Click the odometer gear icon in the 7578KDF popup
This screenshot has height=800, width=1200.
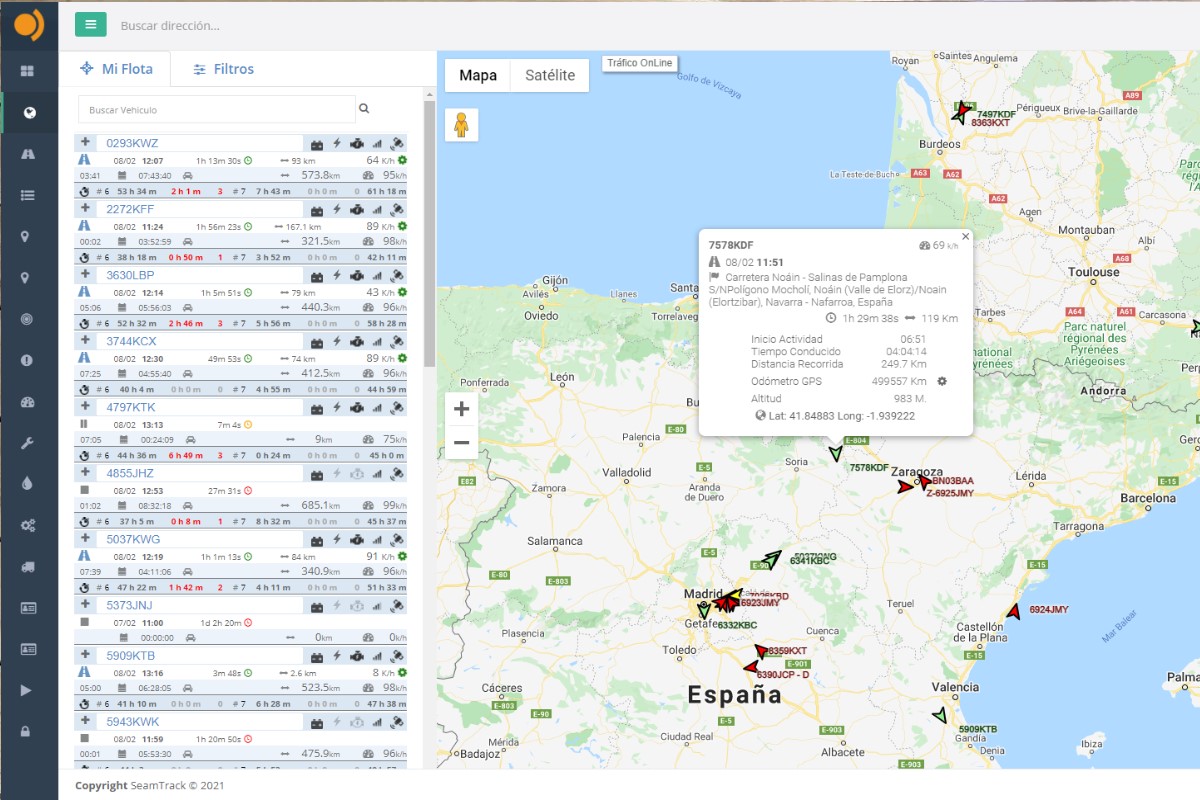click(x=942, y=381)
